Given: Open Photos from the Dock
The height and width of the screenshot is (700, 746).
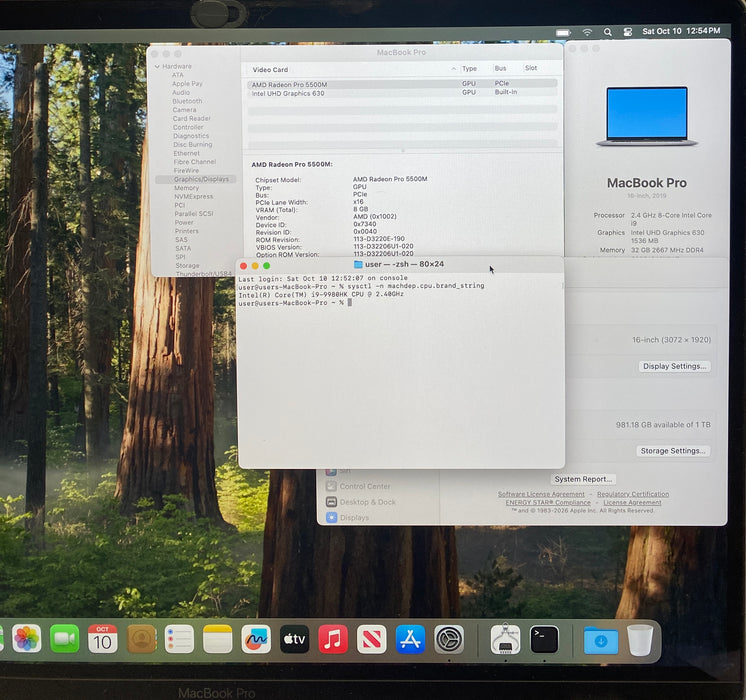Looking at the screenshot, I should 26,639.
